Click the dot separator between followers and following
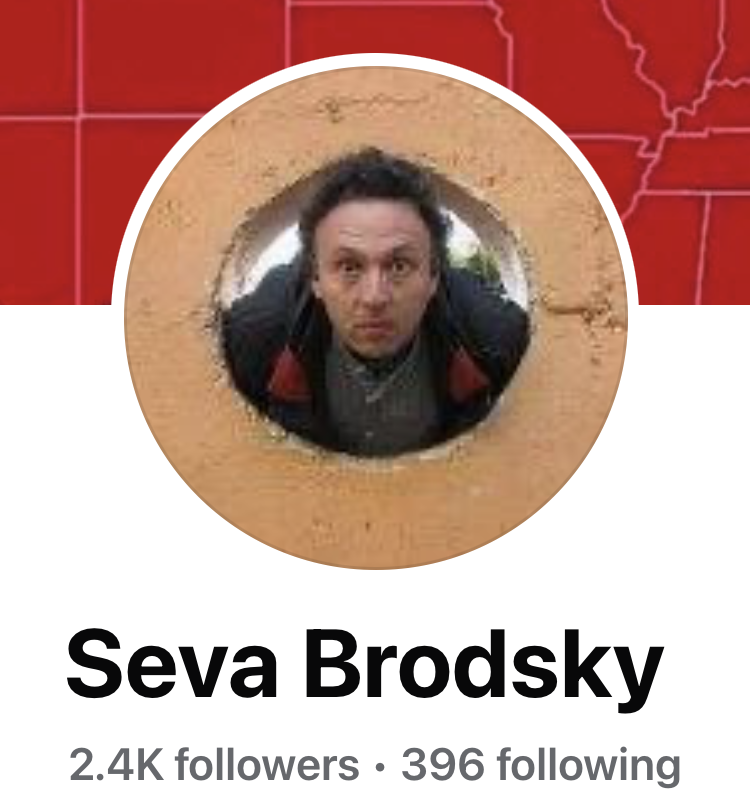The width and height of the screenshot is (750, 806). pos(380,767)
